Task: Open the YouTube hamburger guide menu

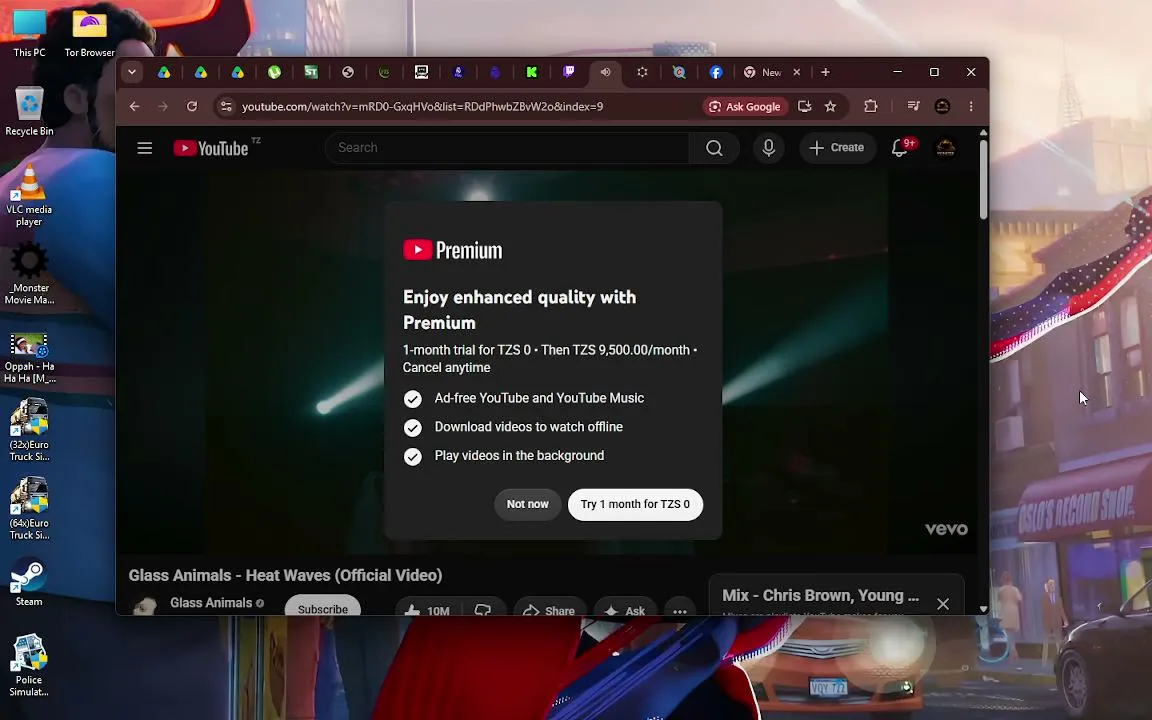Action: [x=145, y=148]
